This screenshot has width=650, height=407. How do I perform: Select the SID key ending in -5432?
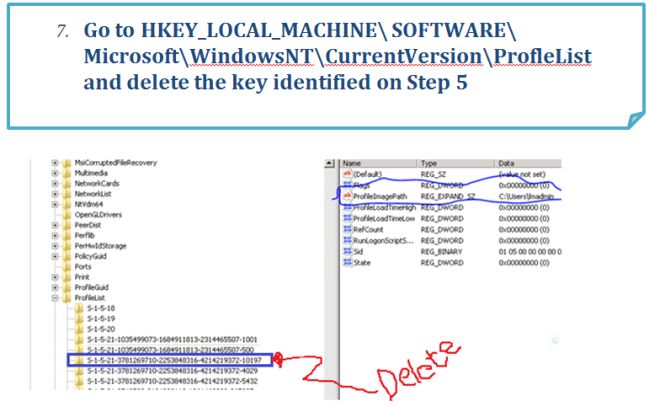pos(172,381)
